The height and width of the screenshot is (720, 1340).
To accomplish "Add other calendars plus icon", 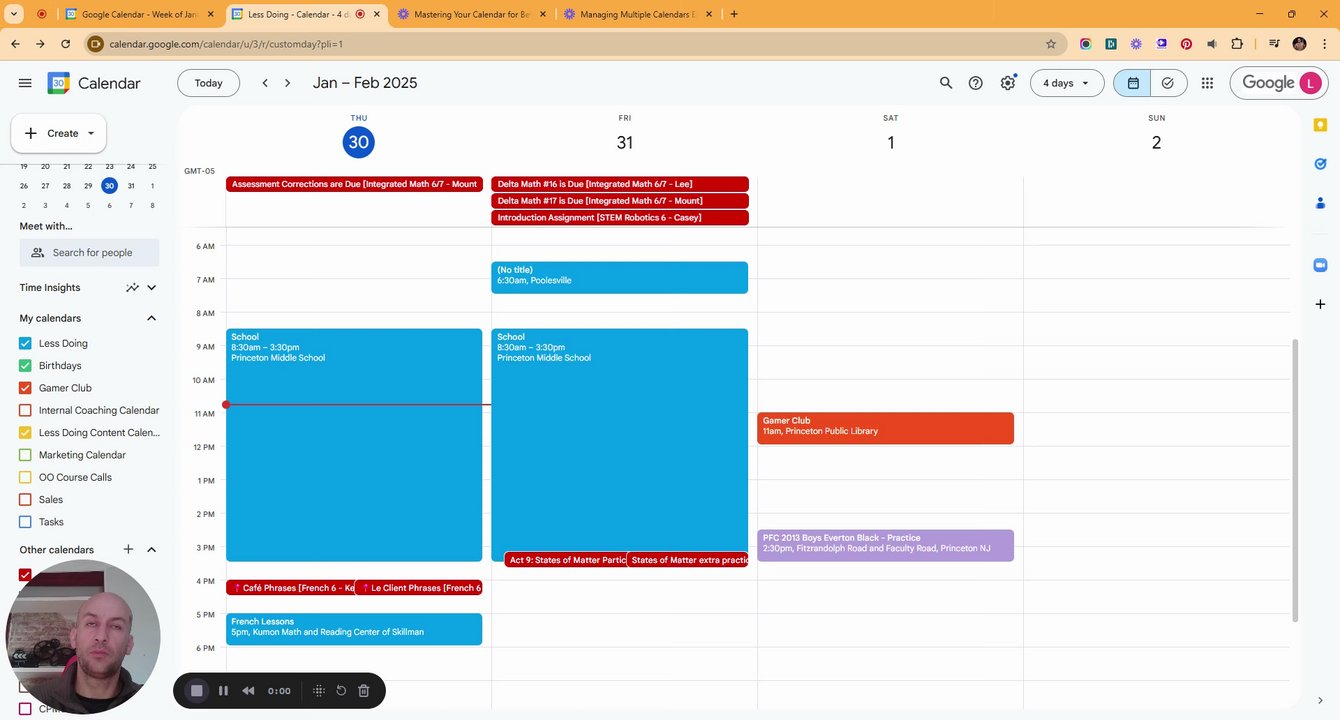I will point(128,550).
